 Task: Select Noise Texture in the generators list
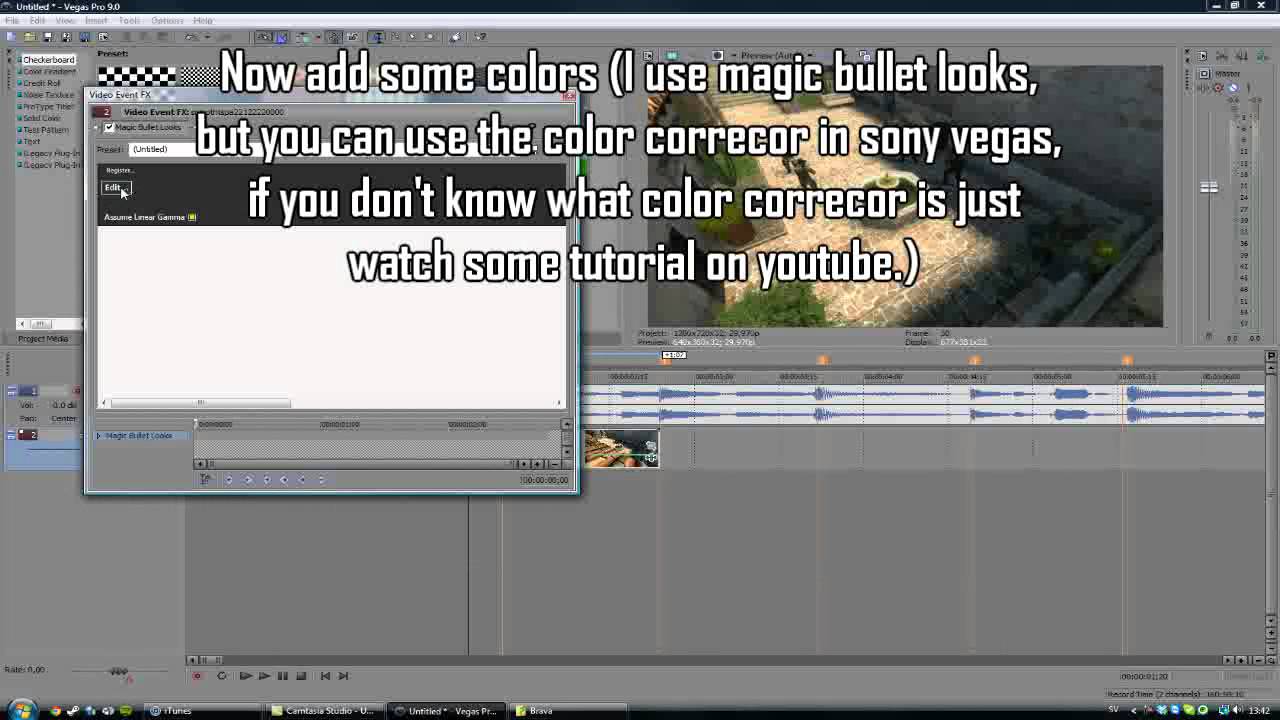pyautogui.click(x=48, y=95)
